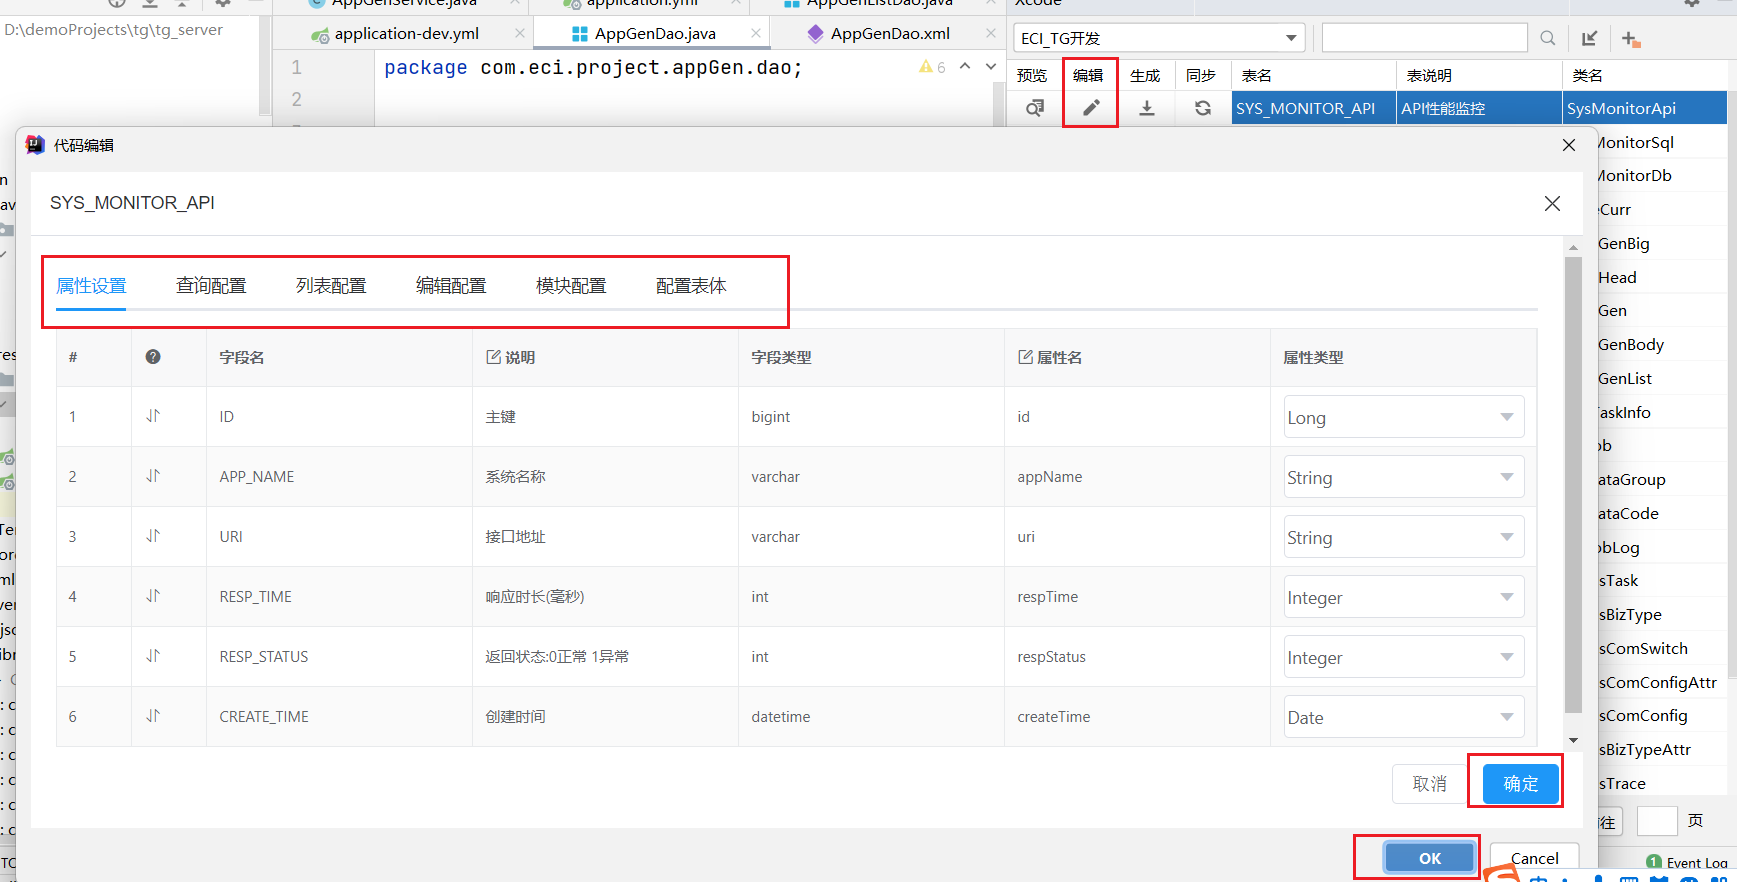The image size is (1737, 882).
Task: Click the vertical scrollbar of field table
Action: pos(1573,485)
